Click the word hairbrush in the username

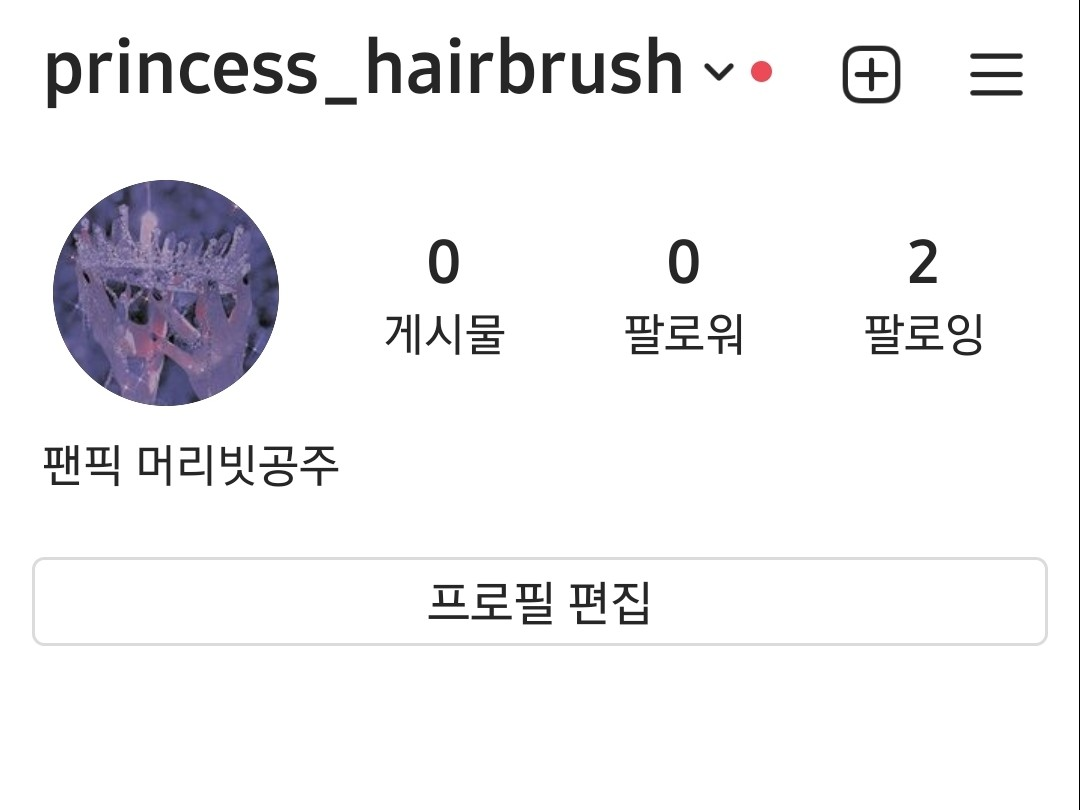(x=523, y=67)
